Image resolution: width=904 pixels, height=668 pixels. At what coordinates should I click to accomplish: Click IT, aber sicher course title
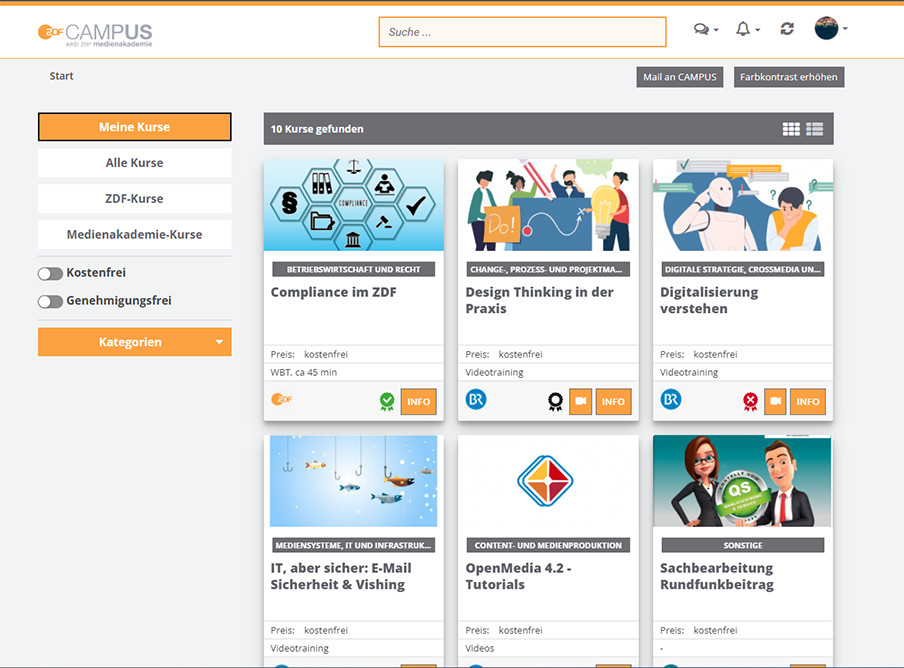coord(341,576)
